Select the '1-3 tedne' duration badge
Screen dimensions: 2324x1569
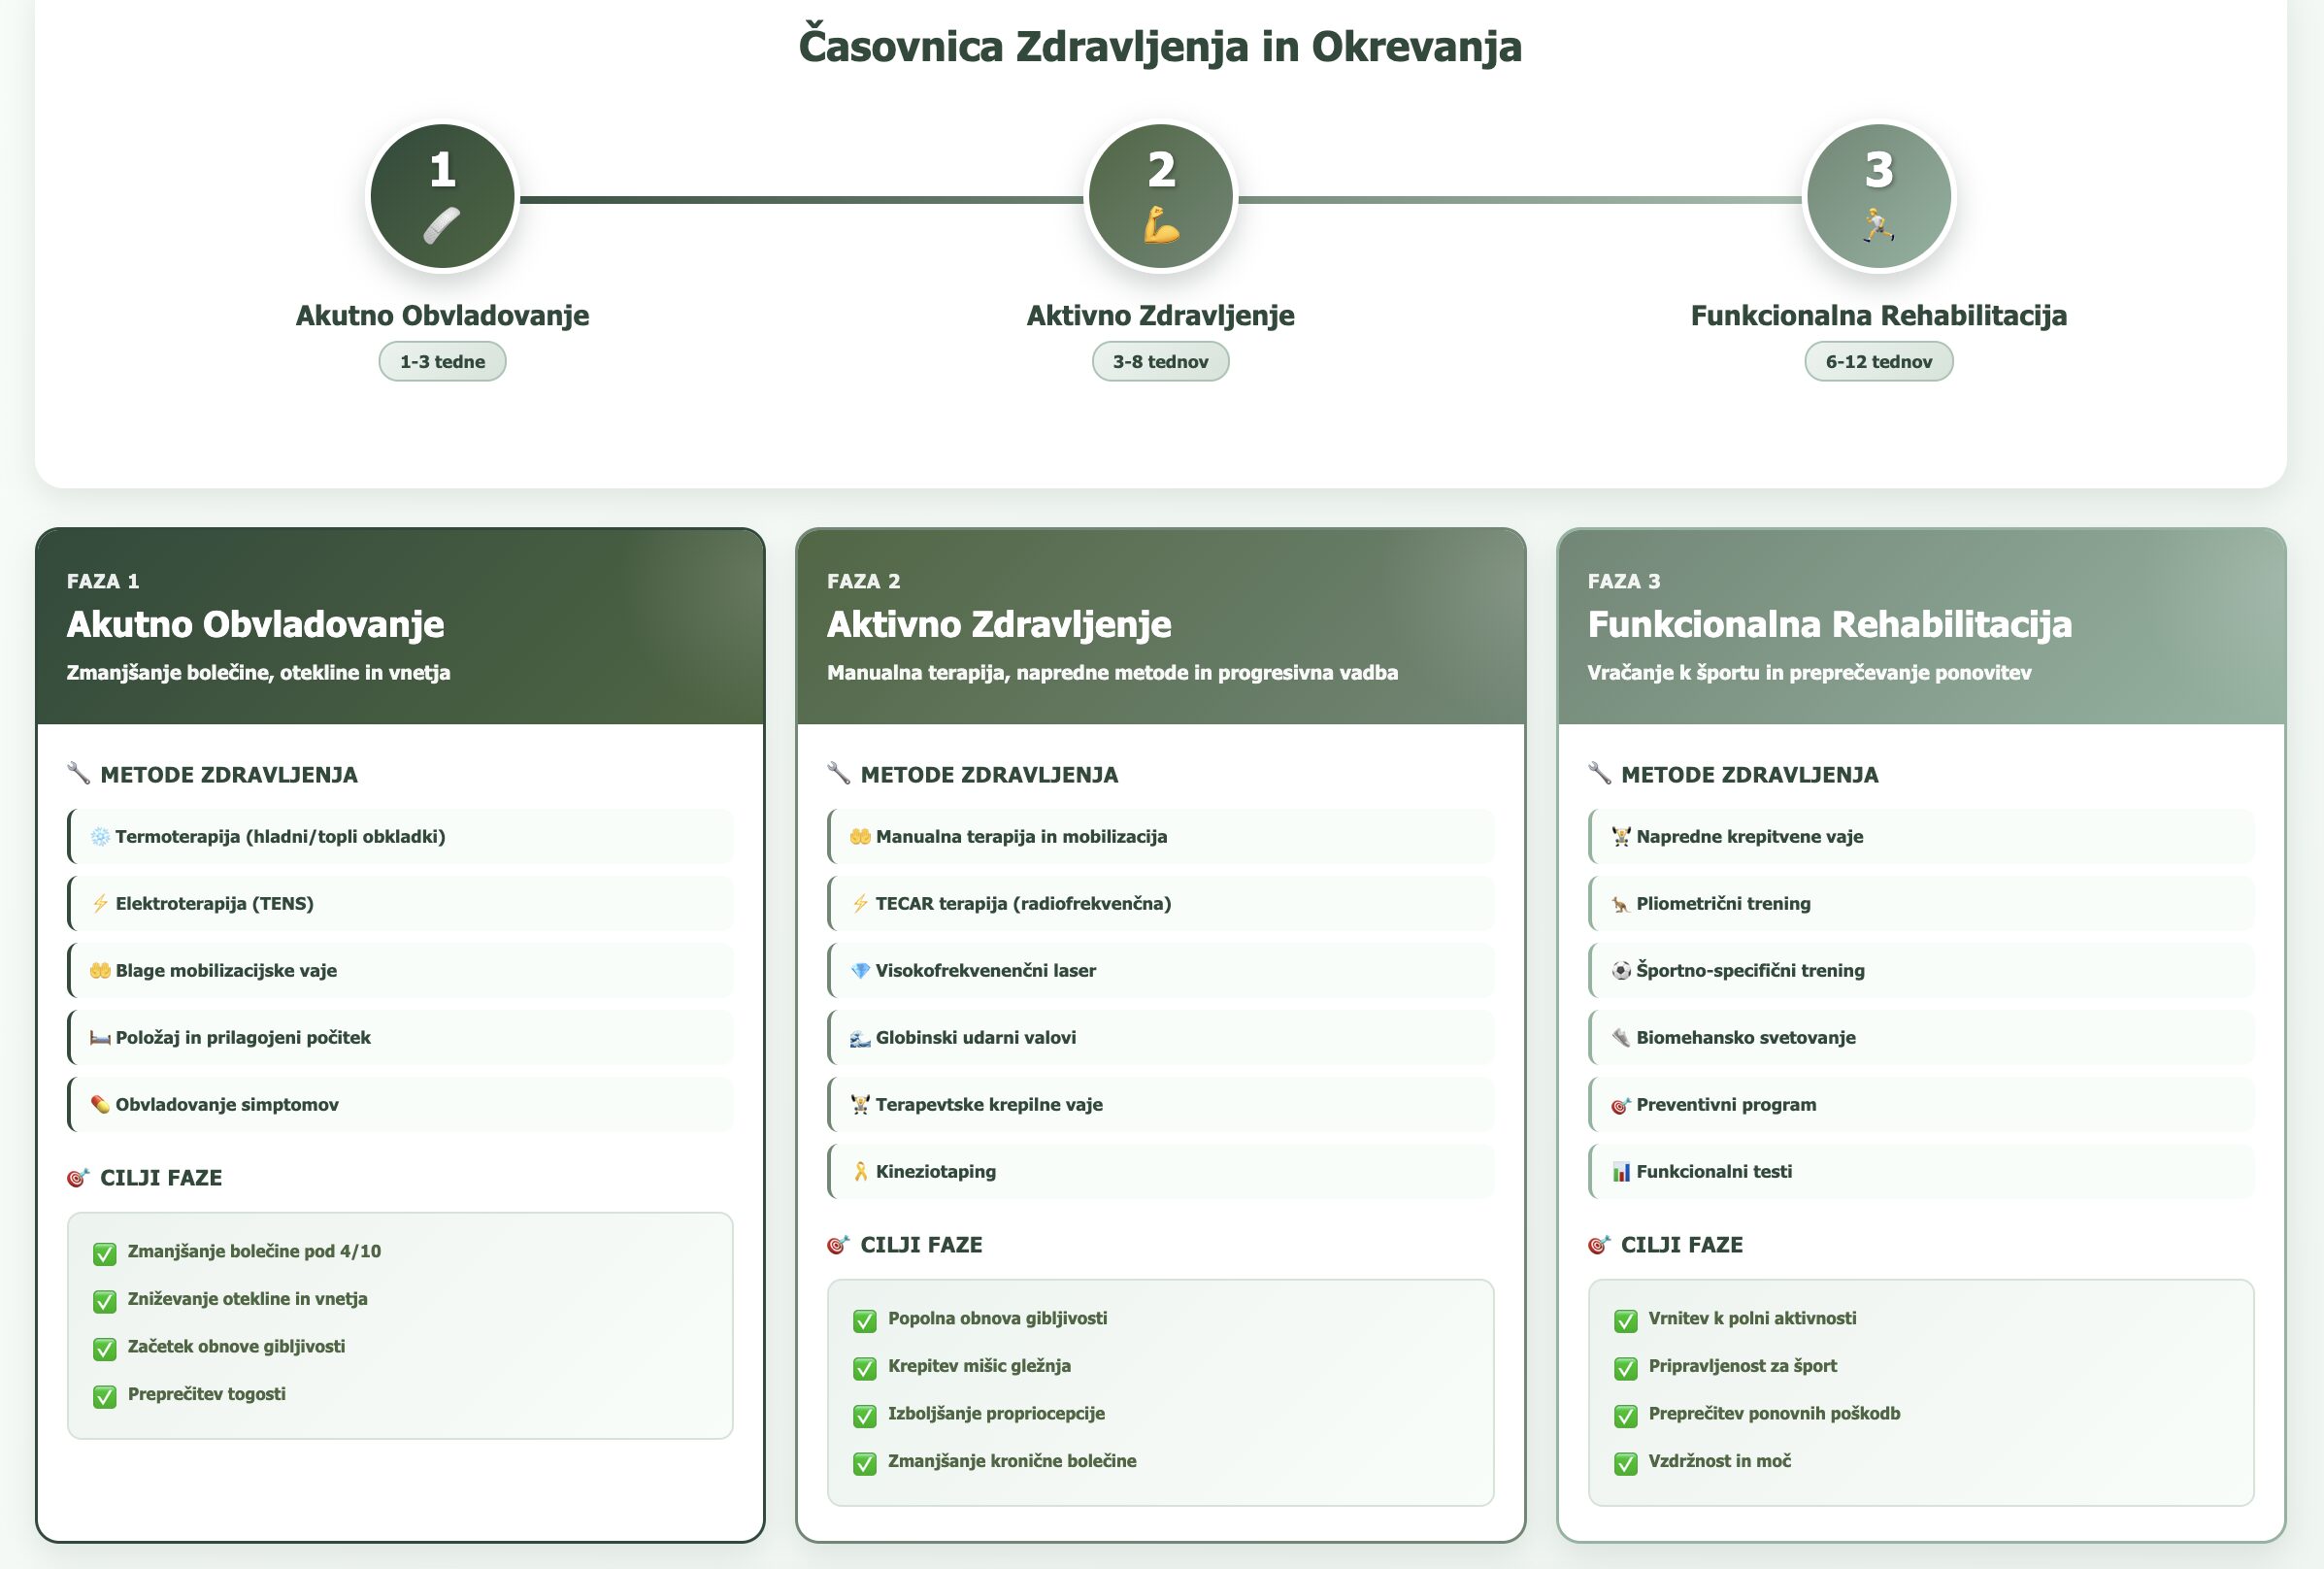tap(442, 362)
